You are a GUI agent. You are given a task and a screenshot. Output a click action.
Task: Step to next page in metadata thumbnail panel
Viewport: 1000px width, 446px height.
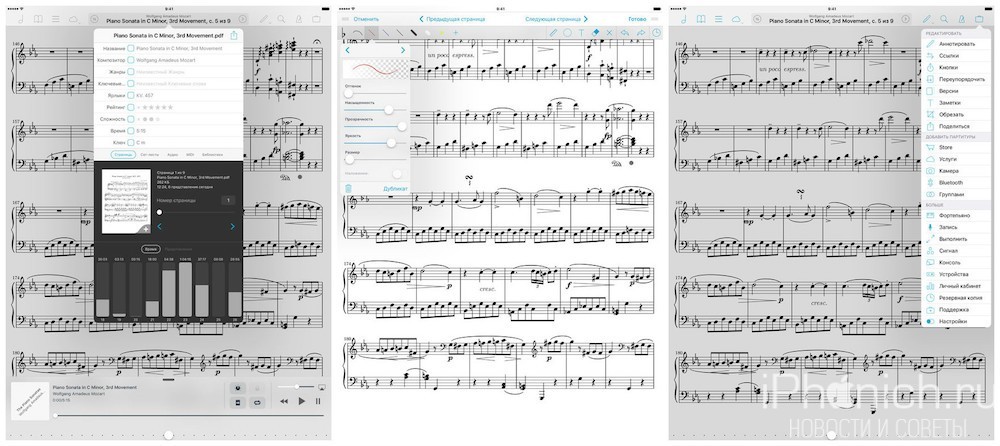232,227
